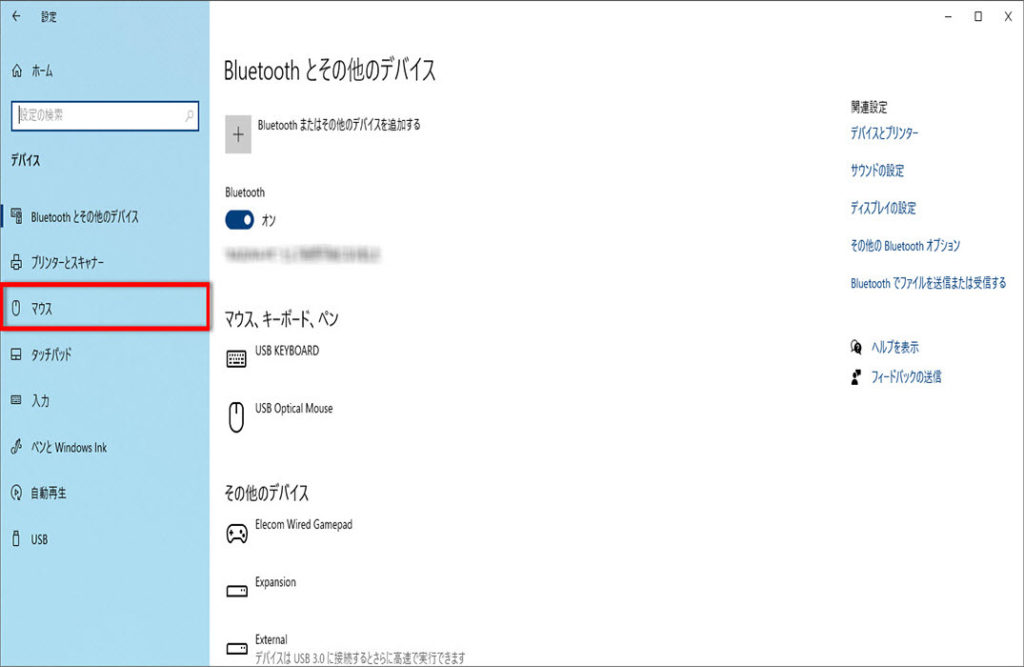The height and width of the screenshot is (667, 1024).
Task: Open デバイスとプリンター related link
Action: 884,133
